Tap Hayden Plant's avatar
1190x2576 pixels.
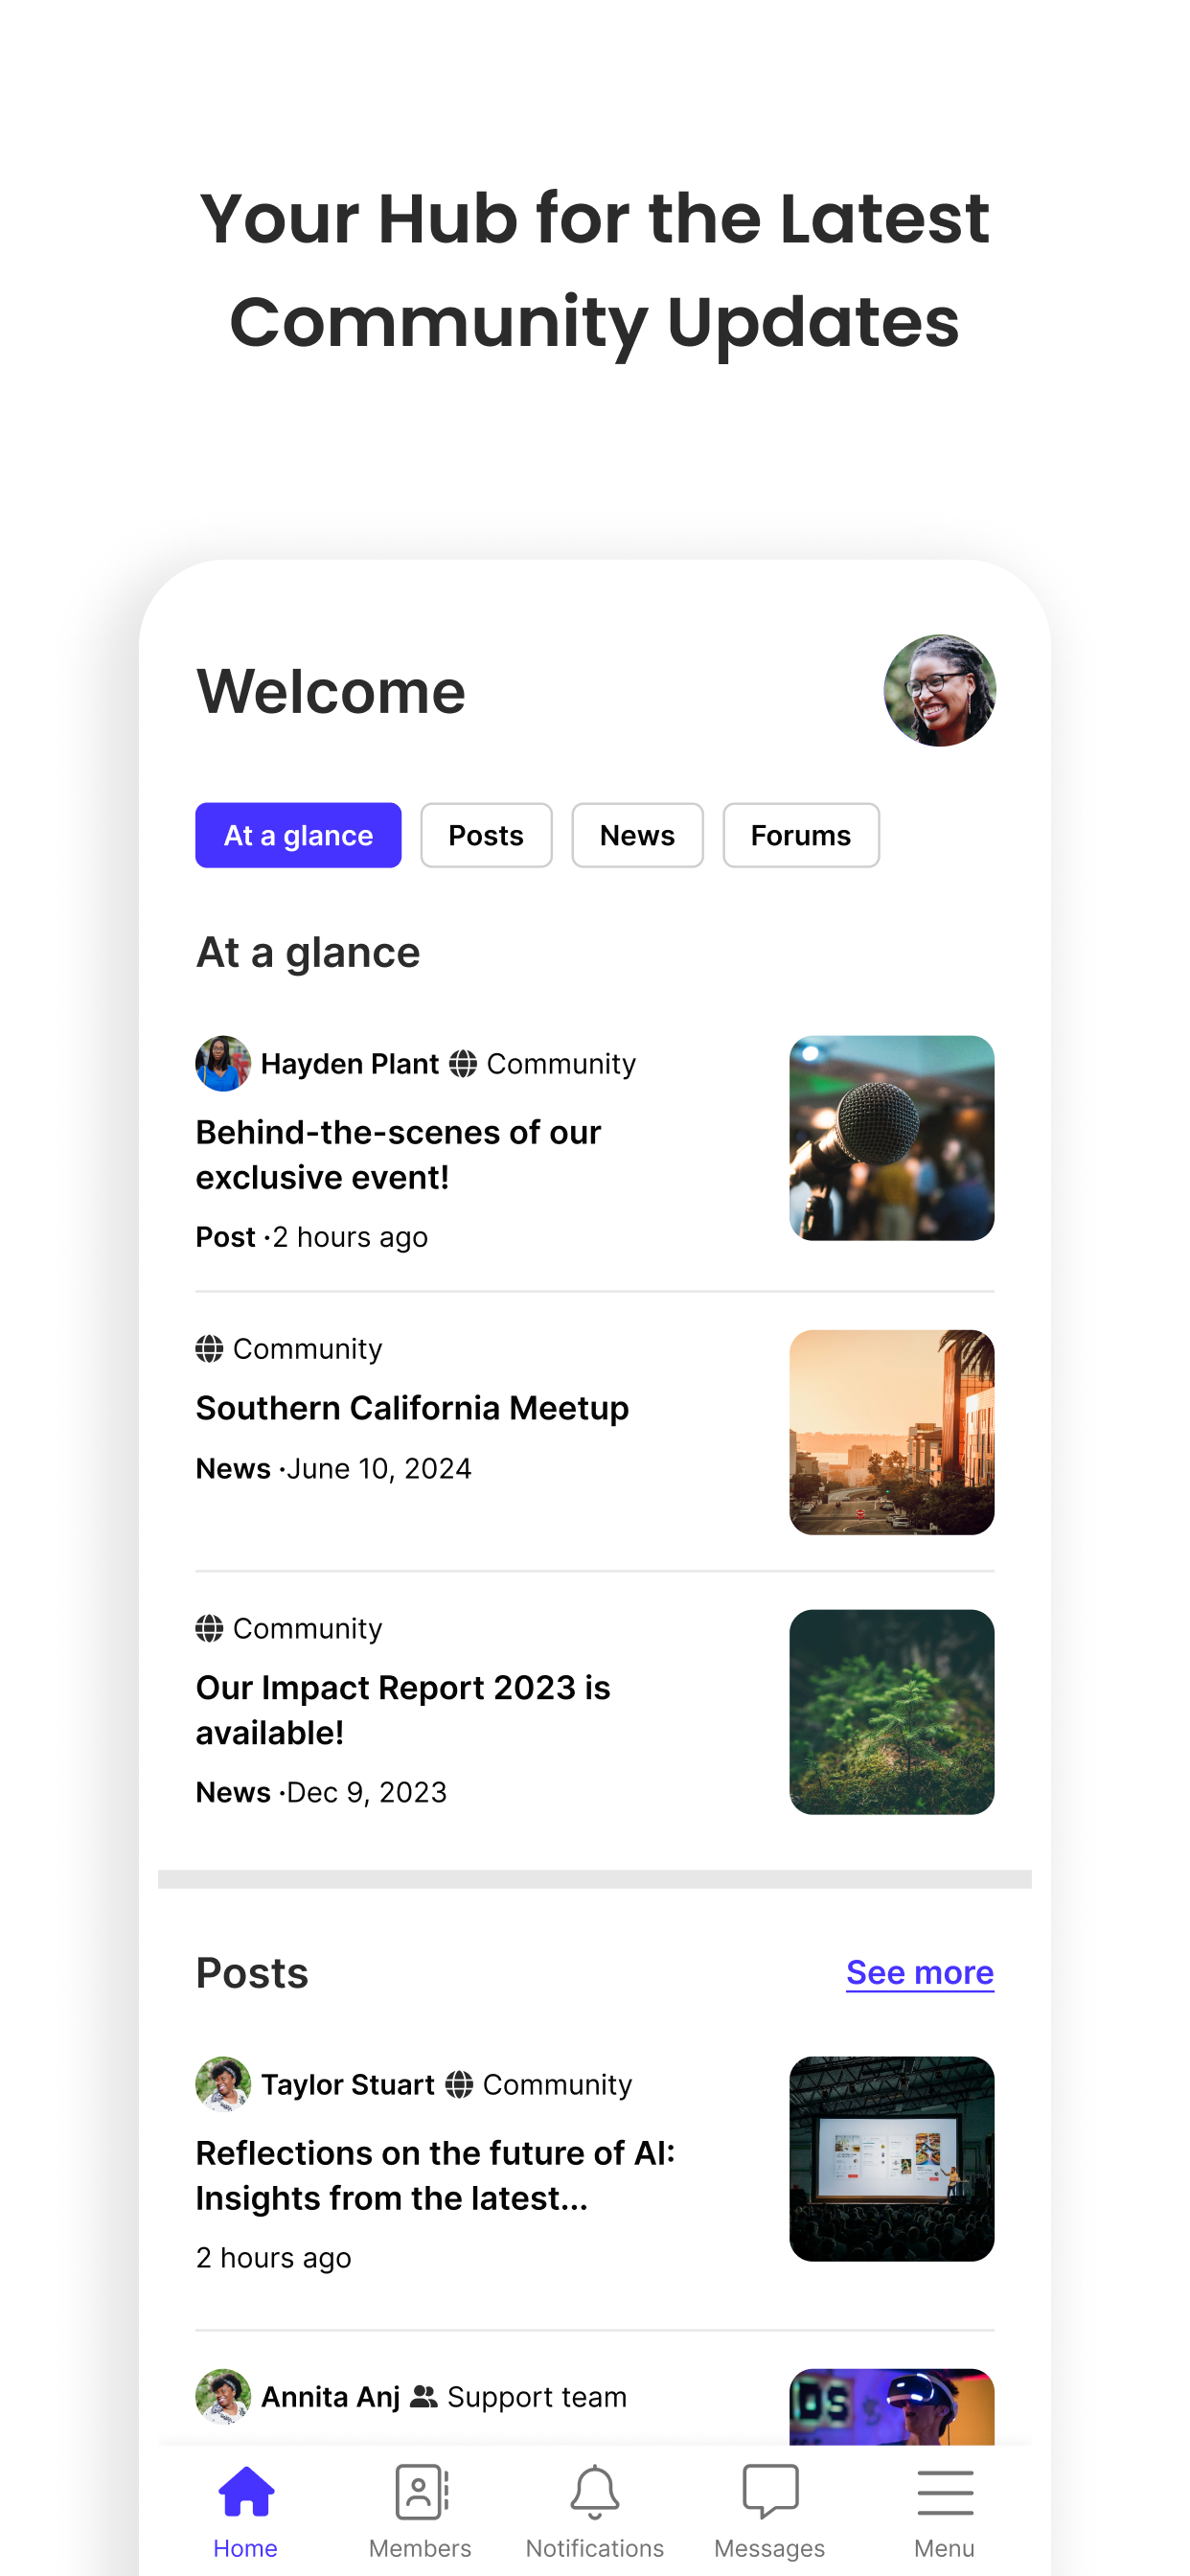click(x=222, y=1063)
